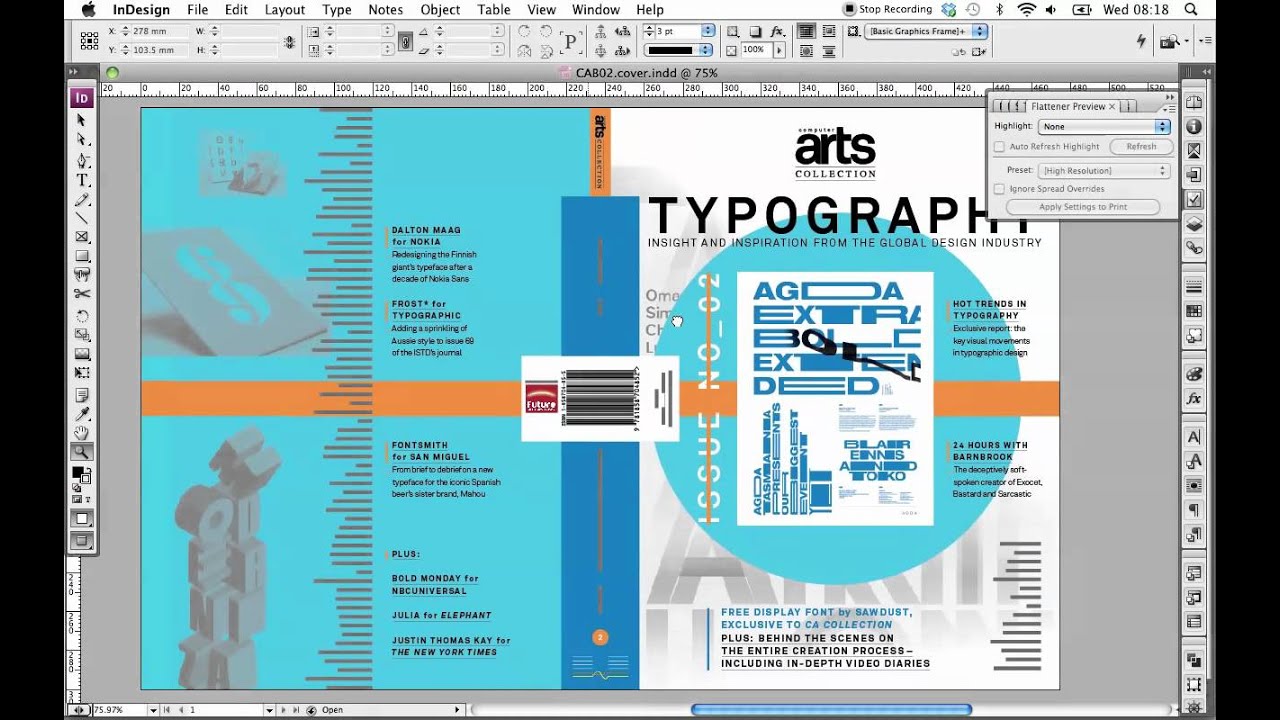Select the Direct Selection tool

[x=82, y=140]
